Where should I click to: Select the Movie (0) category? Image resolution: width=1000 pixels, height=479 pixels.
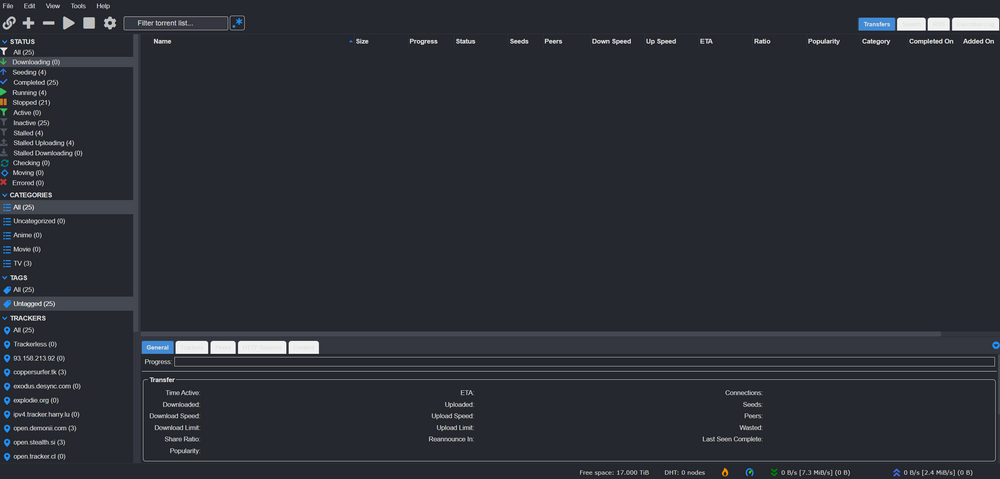[66, 249]
